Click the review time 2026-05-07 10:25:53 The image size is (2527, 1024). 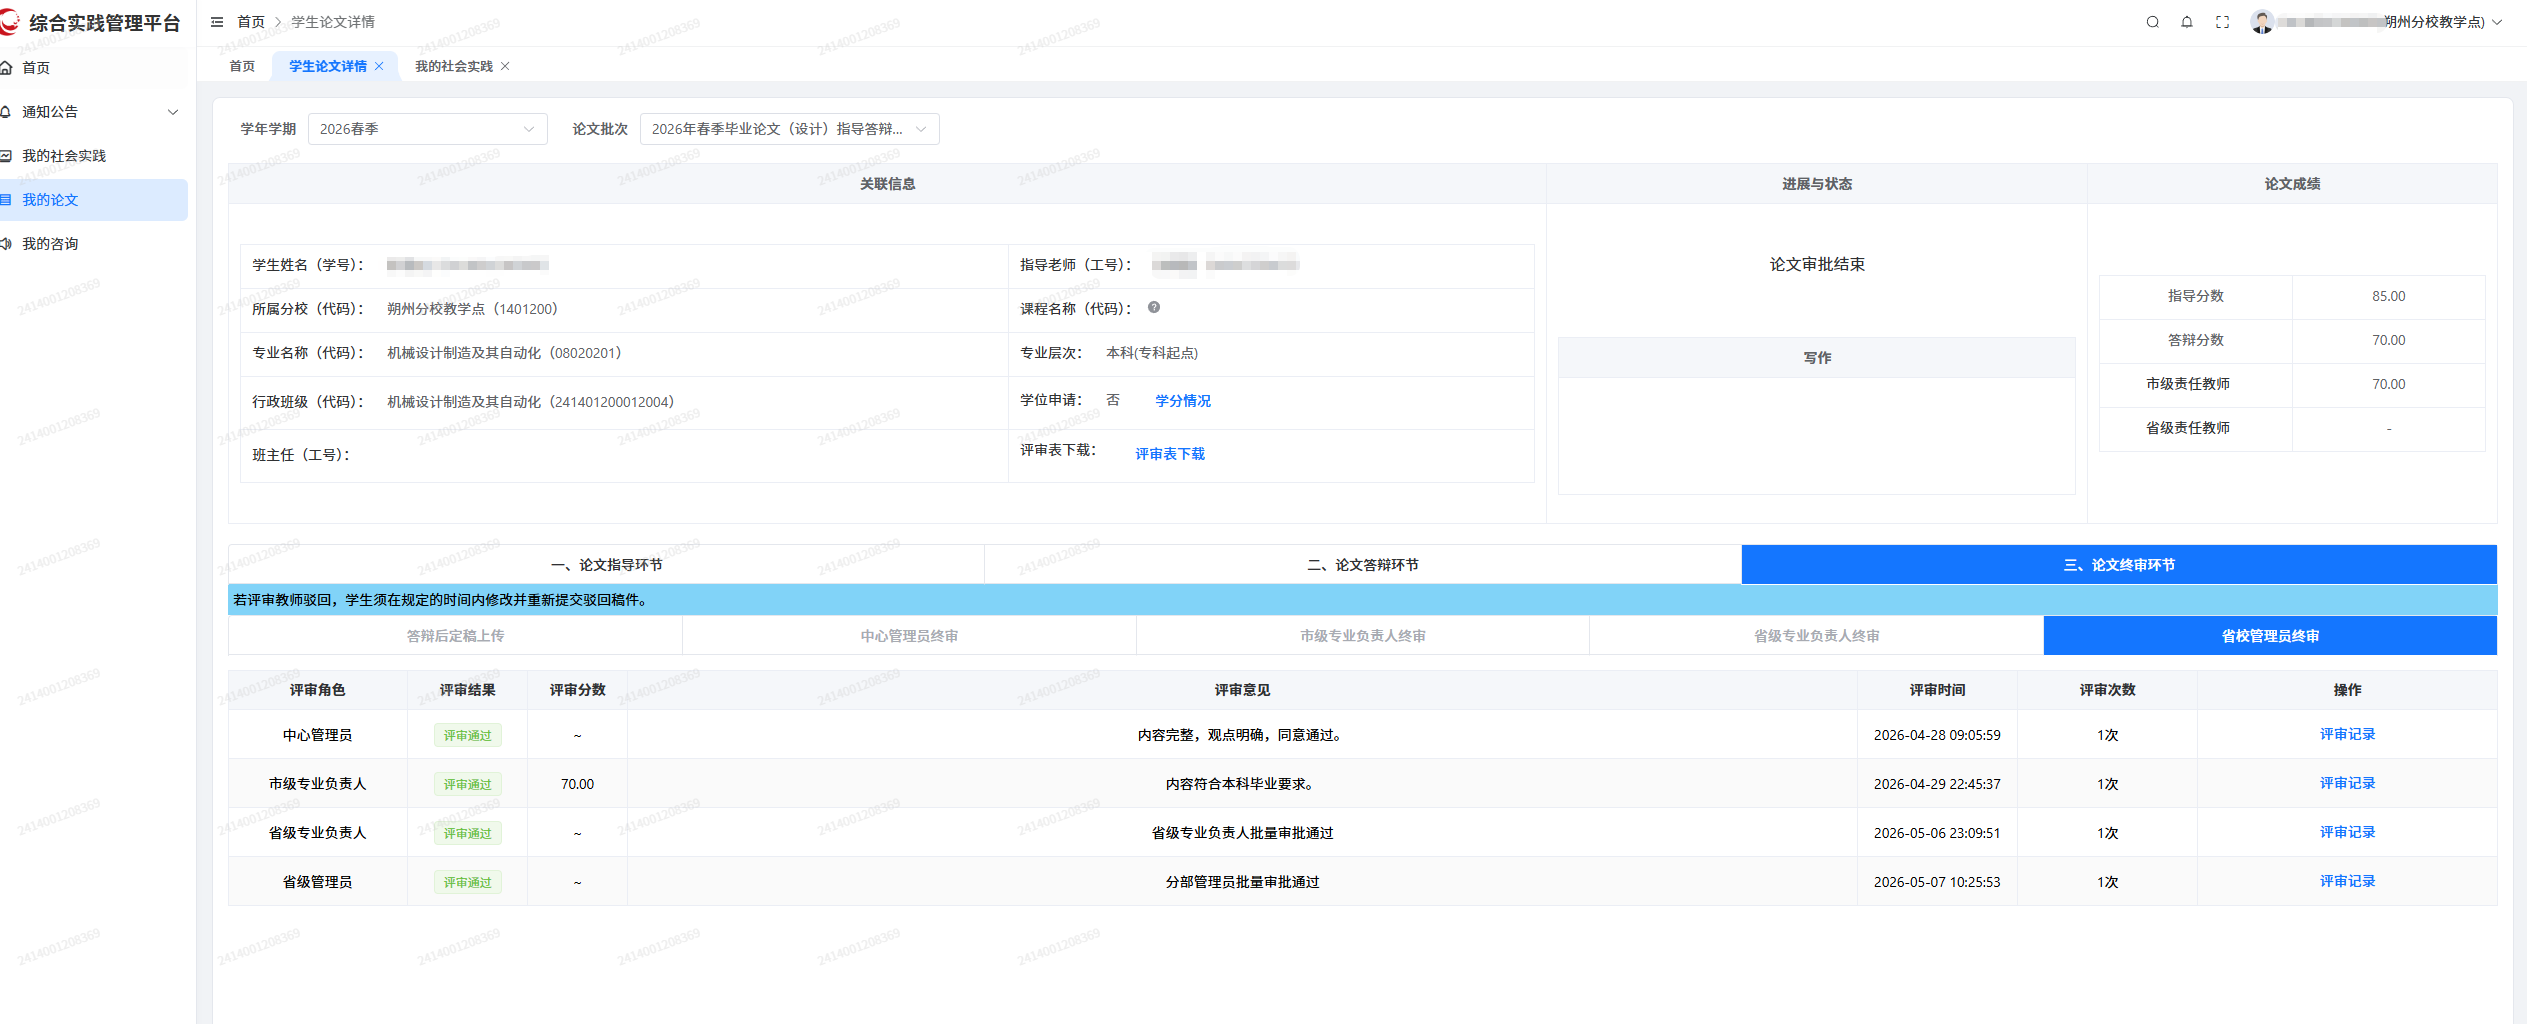[x=1937, y=882]
